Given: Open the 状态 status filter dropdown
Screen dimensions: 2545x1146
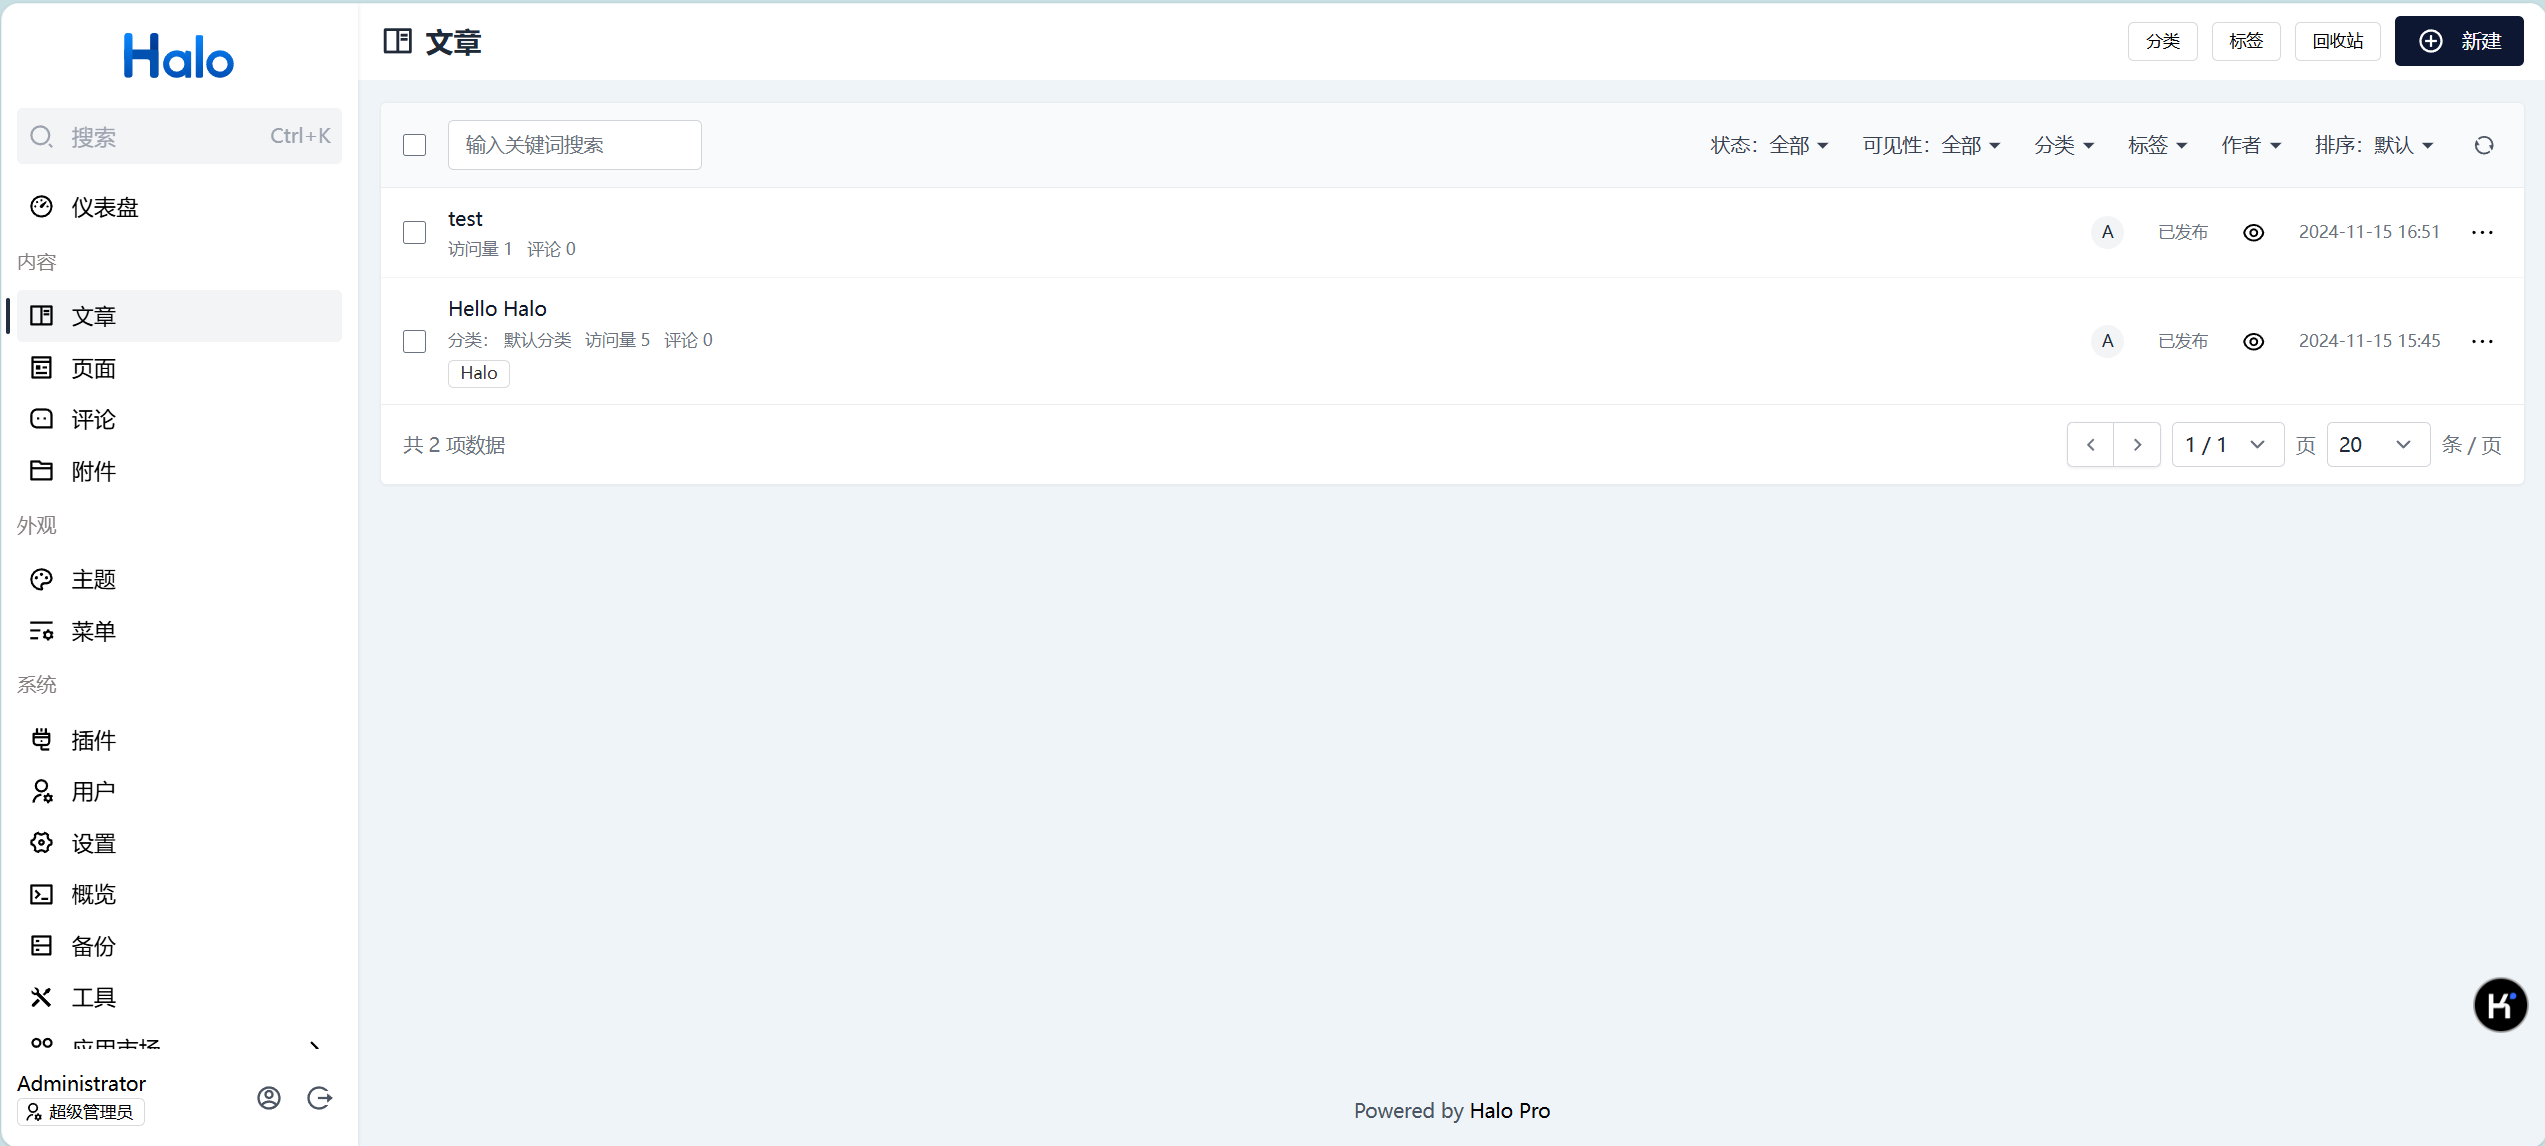Looking at the screenshot, I should pyautogui.click(x=1769, y=146).
